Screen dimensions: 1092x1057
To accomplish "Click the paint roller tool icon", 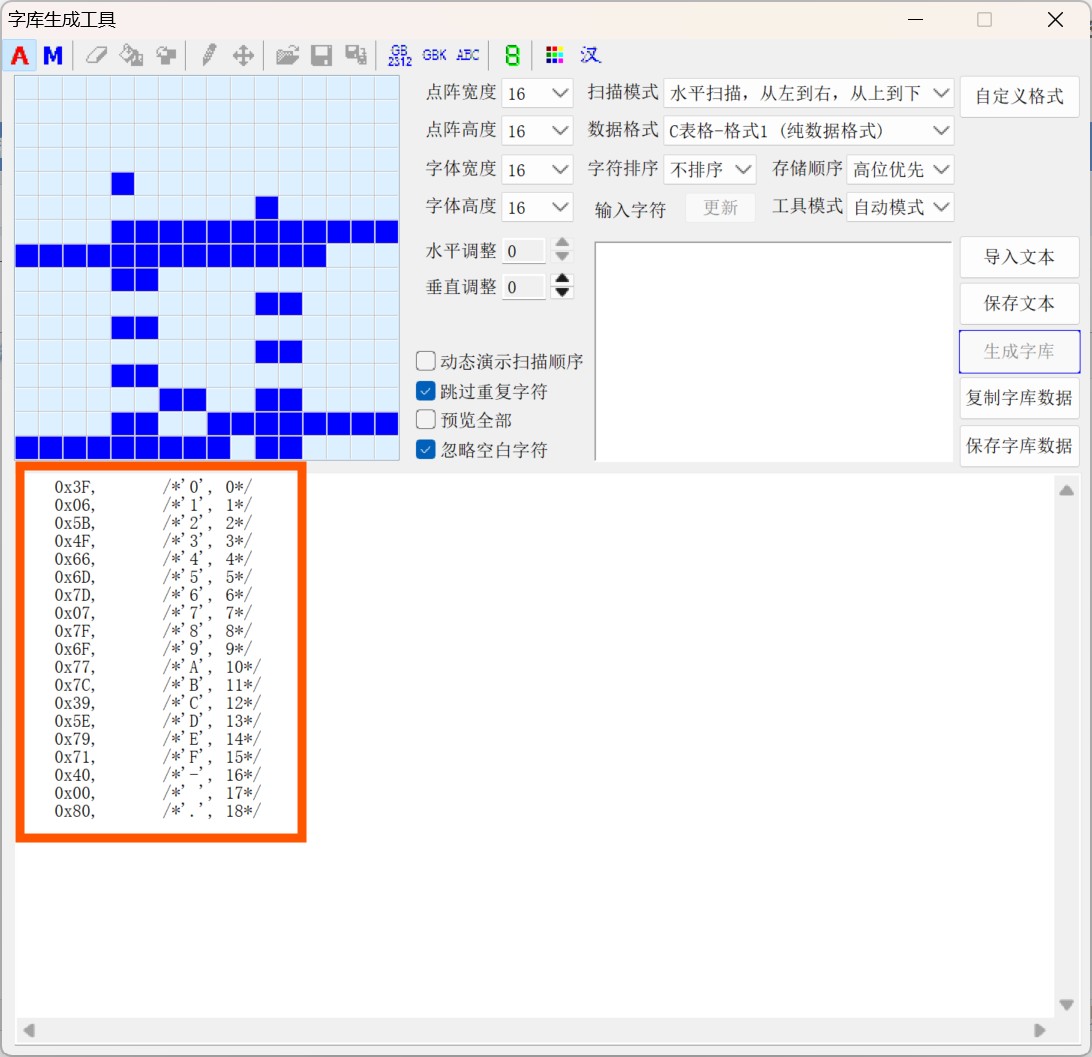I will click(166, 55).
